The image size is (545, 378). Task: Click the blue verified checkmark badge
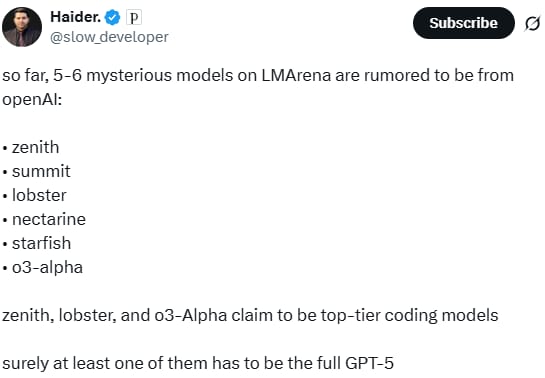coord(112,17)
